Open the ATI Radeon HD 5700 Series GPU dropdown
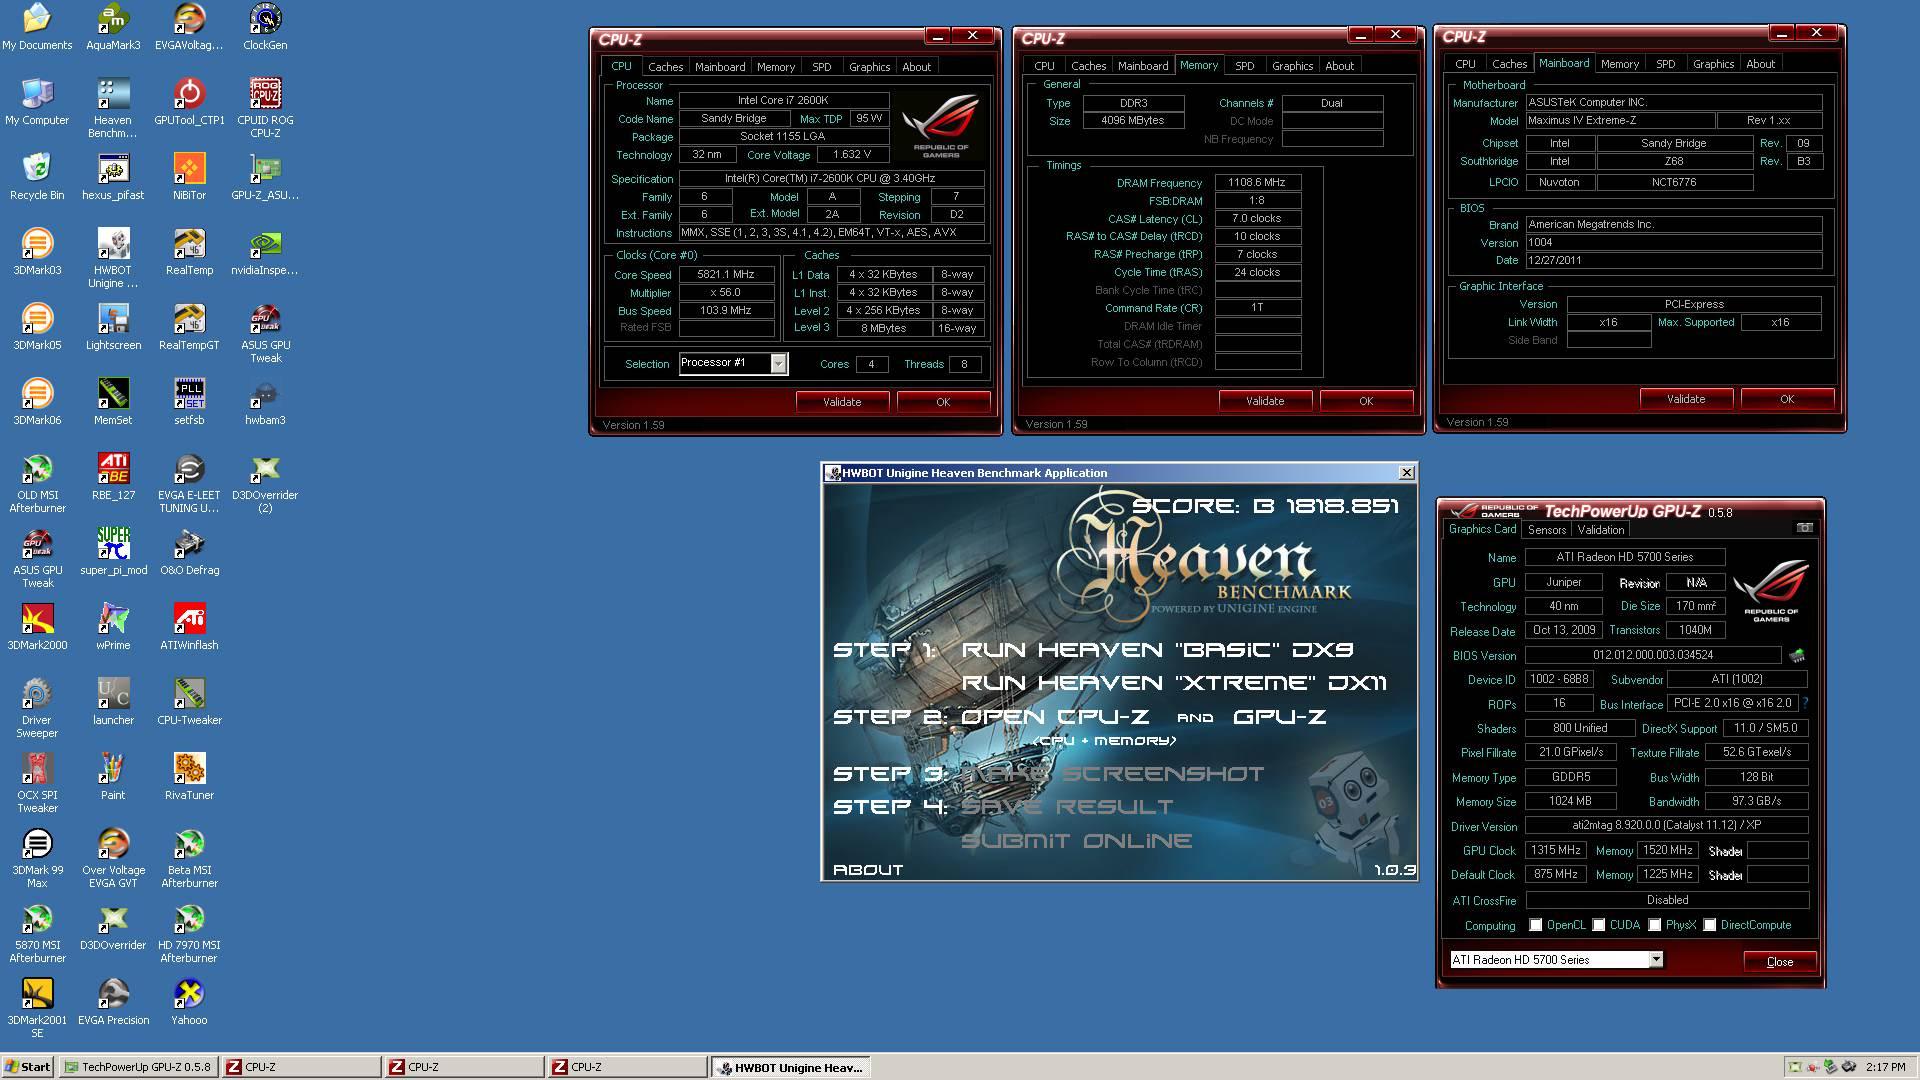 point(1656,960)
